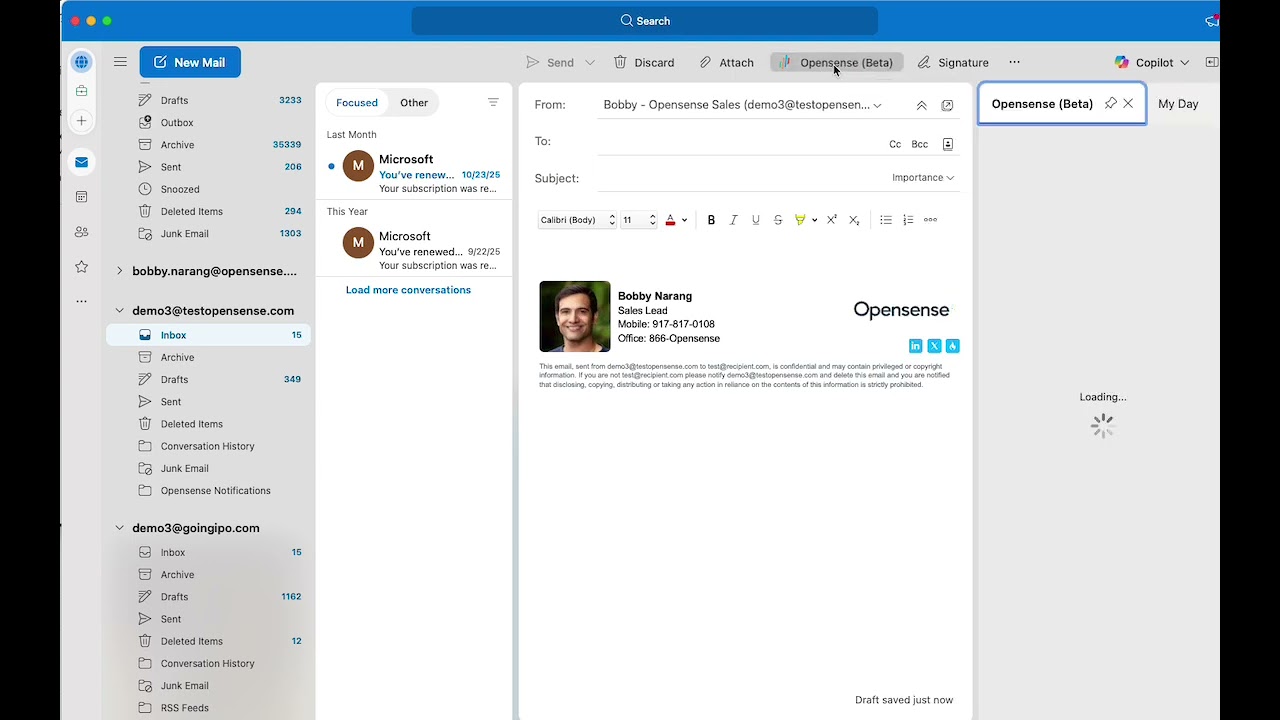Click in the To field

pos(740,142)
